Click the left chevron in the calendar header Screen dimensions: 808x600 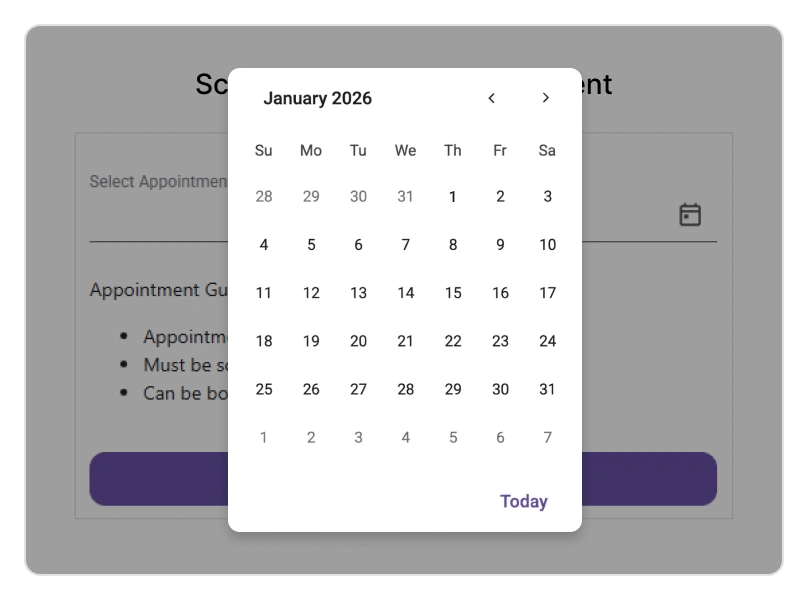[x=491, y=98]
